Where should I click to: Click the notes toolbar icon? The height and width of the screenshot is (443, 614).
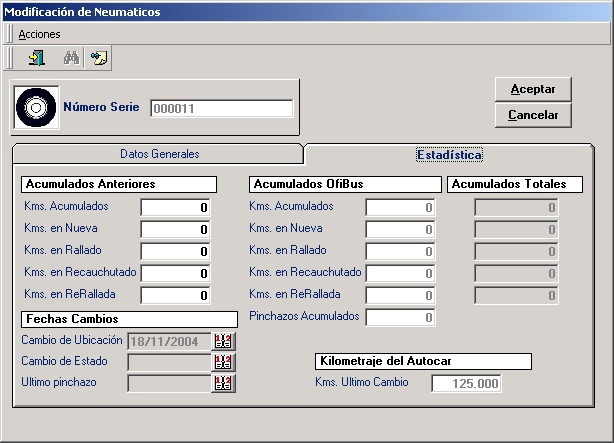[98, 58]
